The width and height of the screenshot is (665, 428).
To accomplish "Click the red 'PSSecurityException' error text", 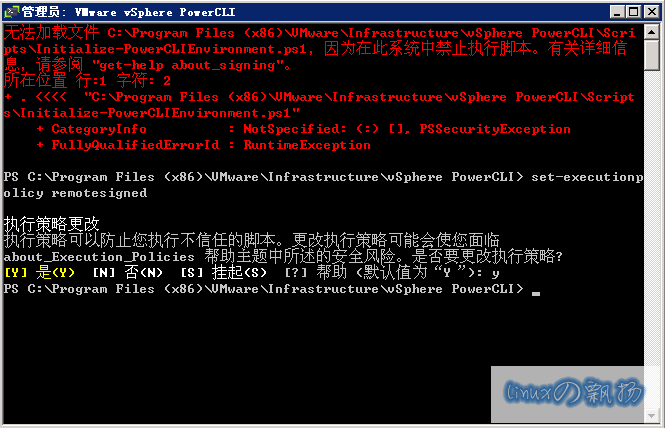I will tap(495, 129).
